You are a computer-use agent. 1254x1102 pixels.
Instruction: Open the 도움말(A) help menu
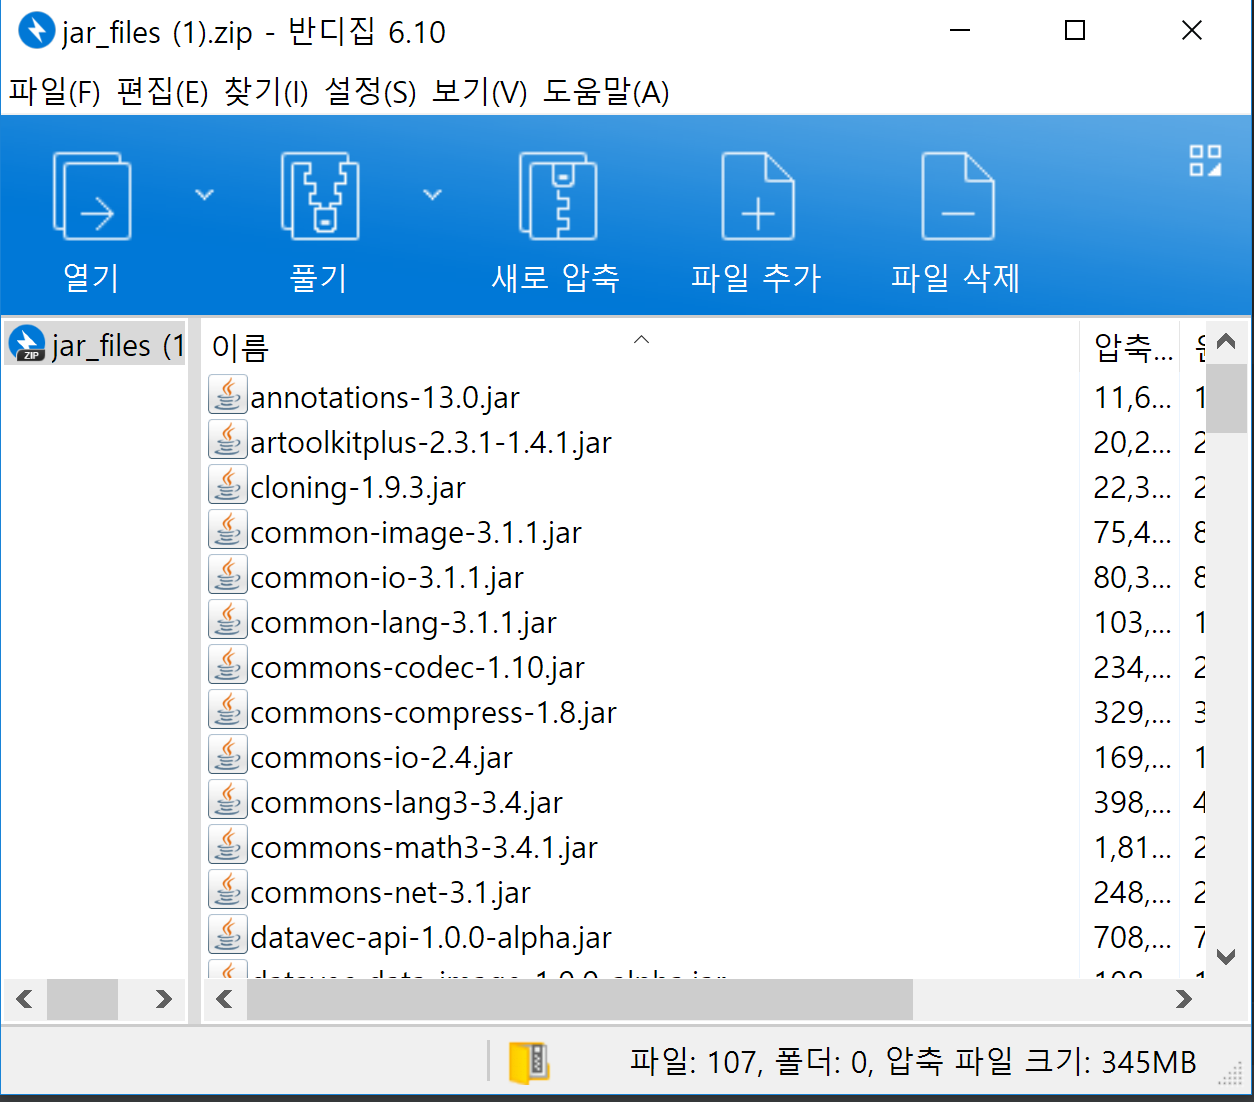[606, 92]
